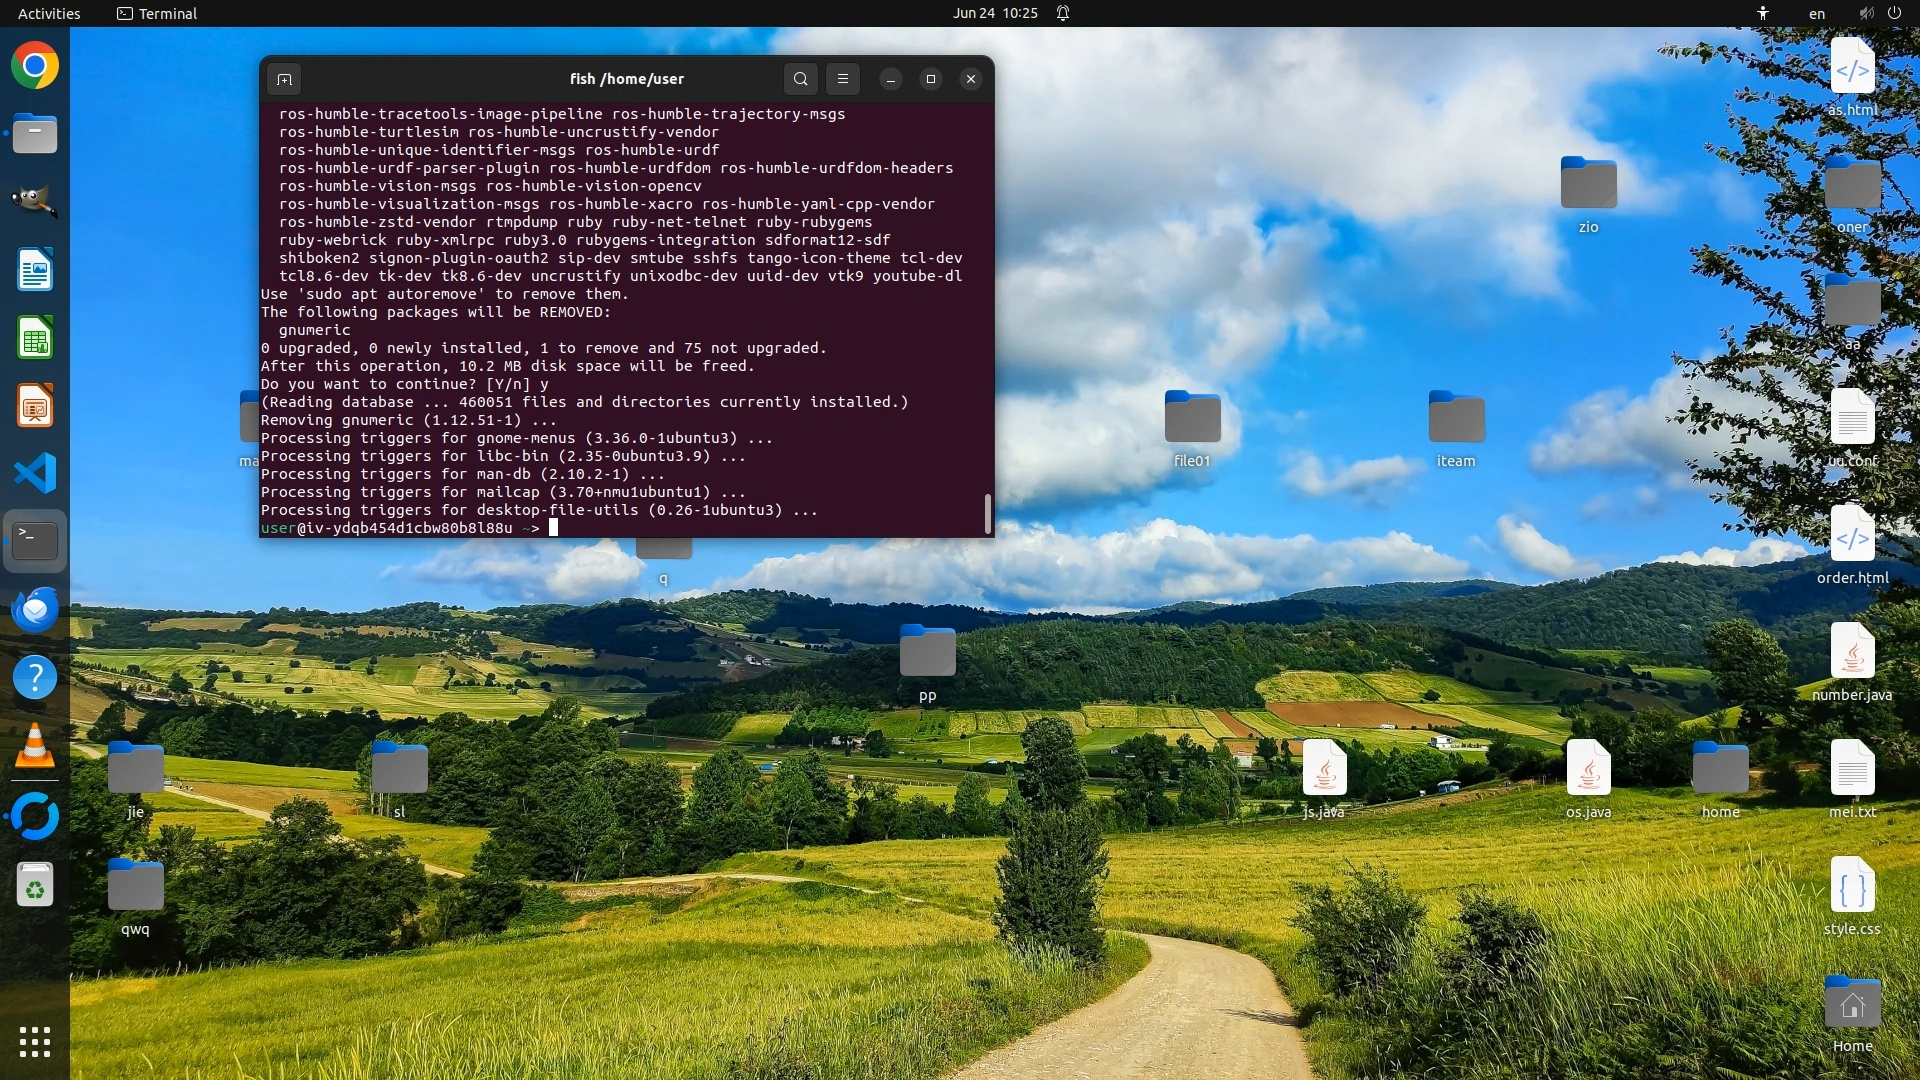Click the Terminal search icon

point(800,79)
